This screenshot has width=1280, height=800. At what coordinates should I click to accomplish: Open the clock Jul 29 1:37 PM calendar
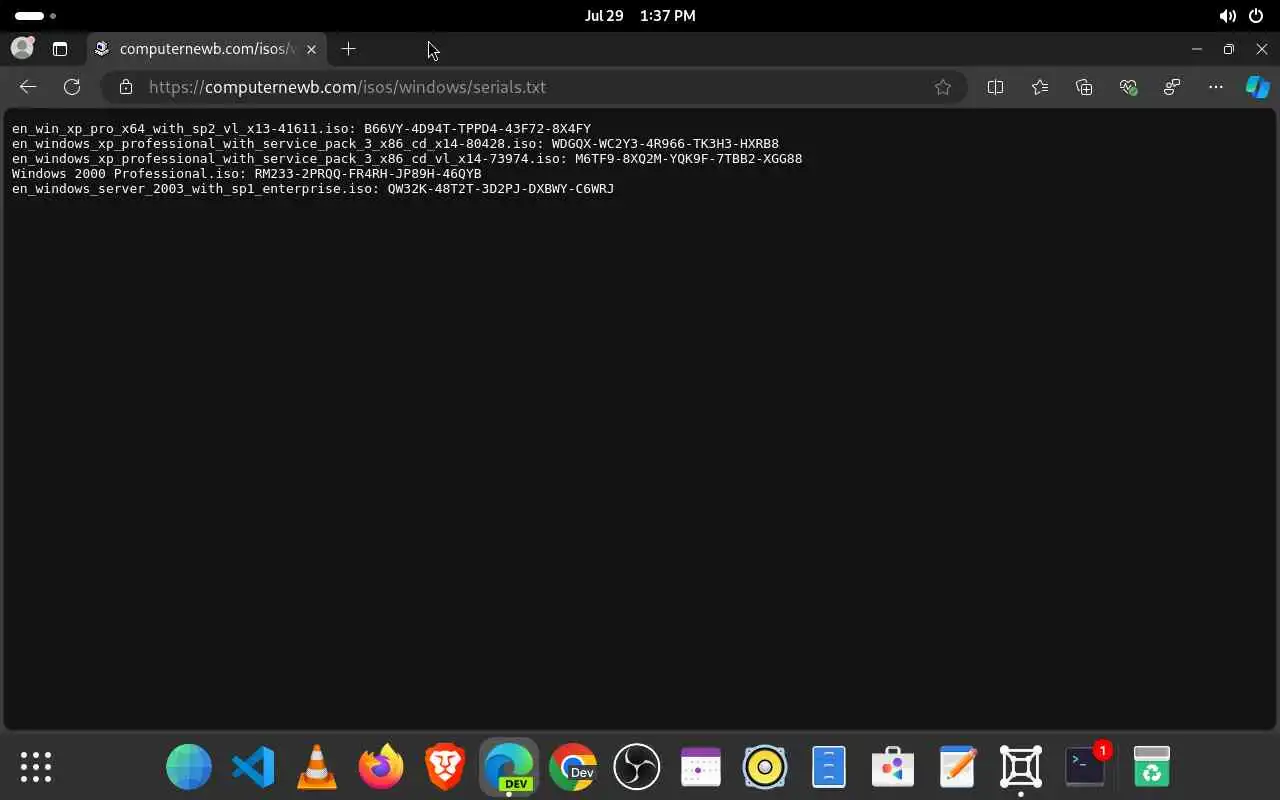[x=640, y=16]
